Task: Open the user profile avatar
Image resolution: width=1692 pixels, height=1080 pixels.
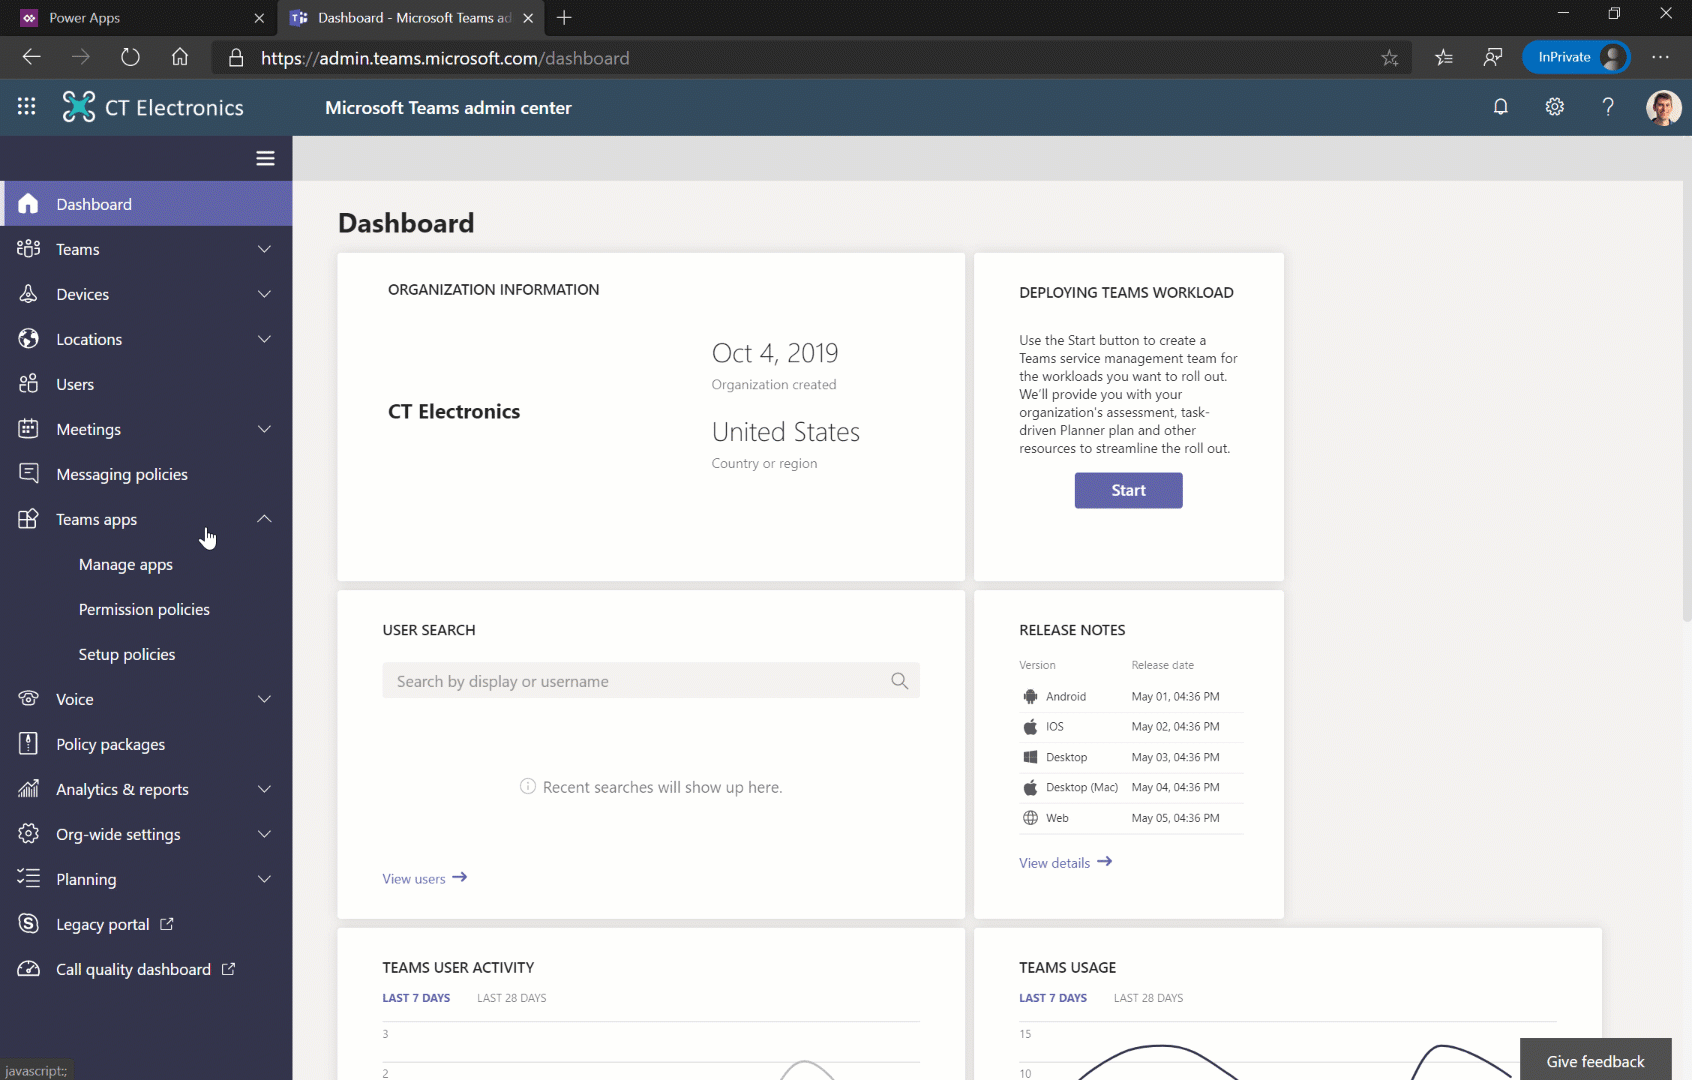Action: tap(1663, 107)
